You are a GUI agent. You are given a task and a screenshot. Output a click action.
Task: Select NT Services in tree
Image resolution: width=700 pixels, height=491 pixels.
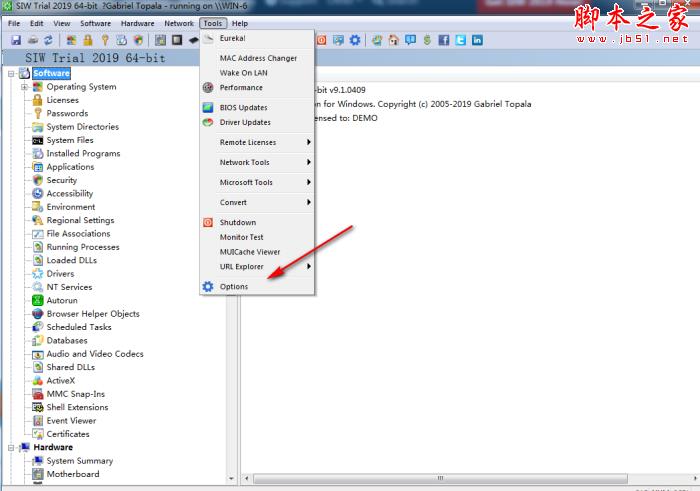click(69, 287)
